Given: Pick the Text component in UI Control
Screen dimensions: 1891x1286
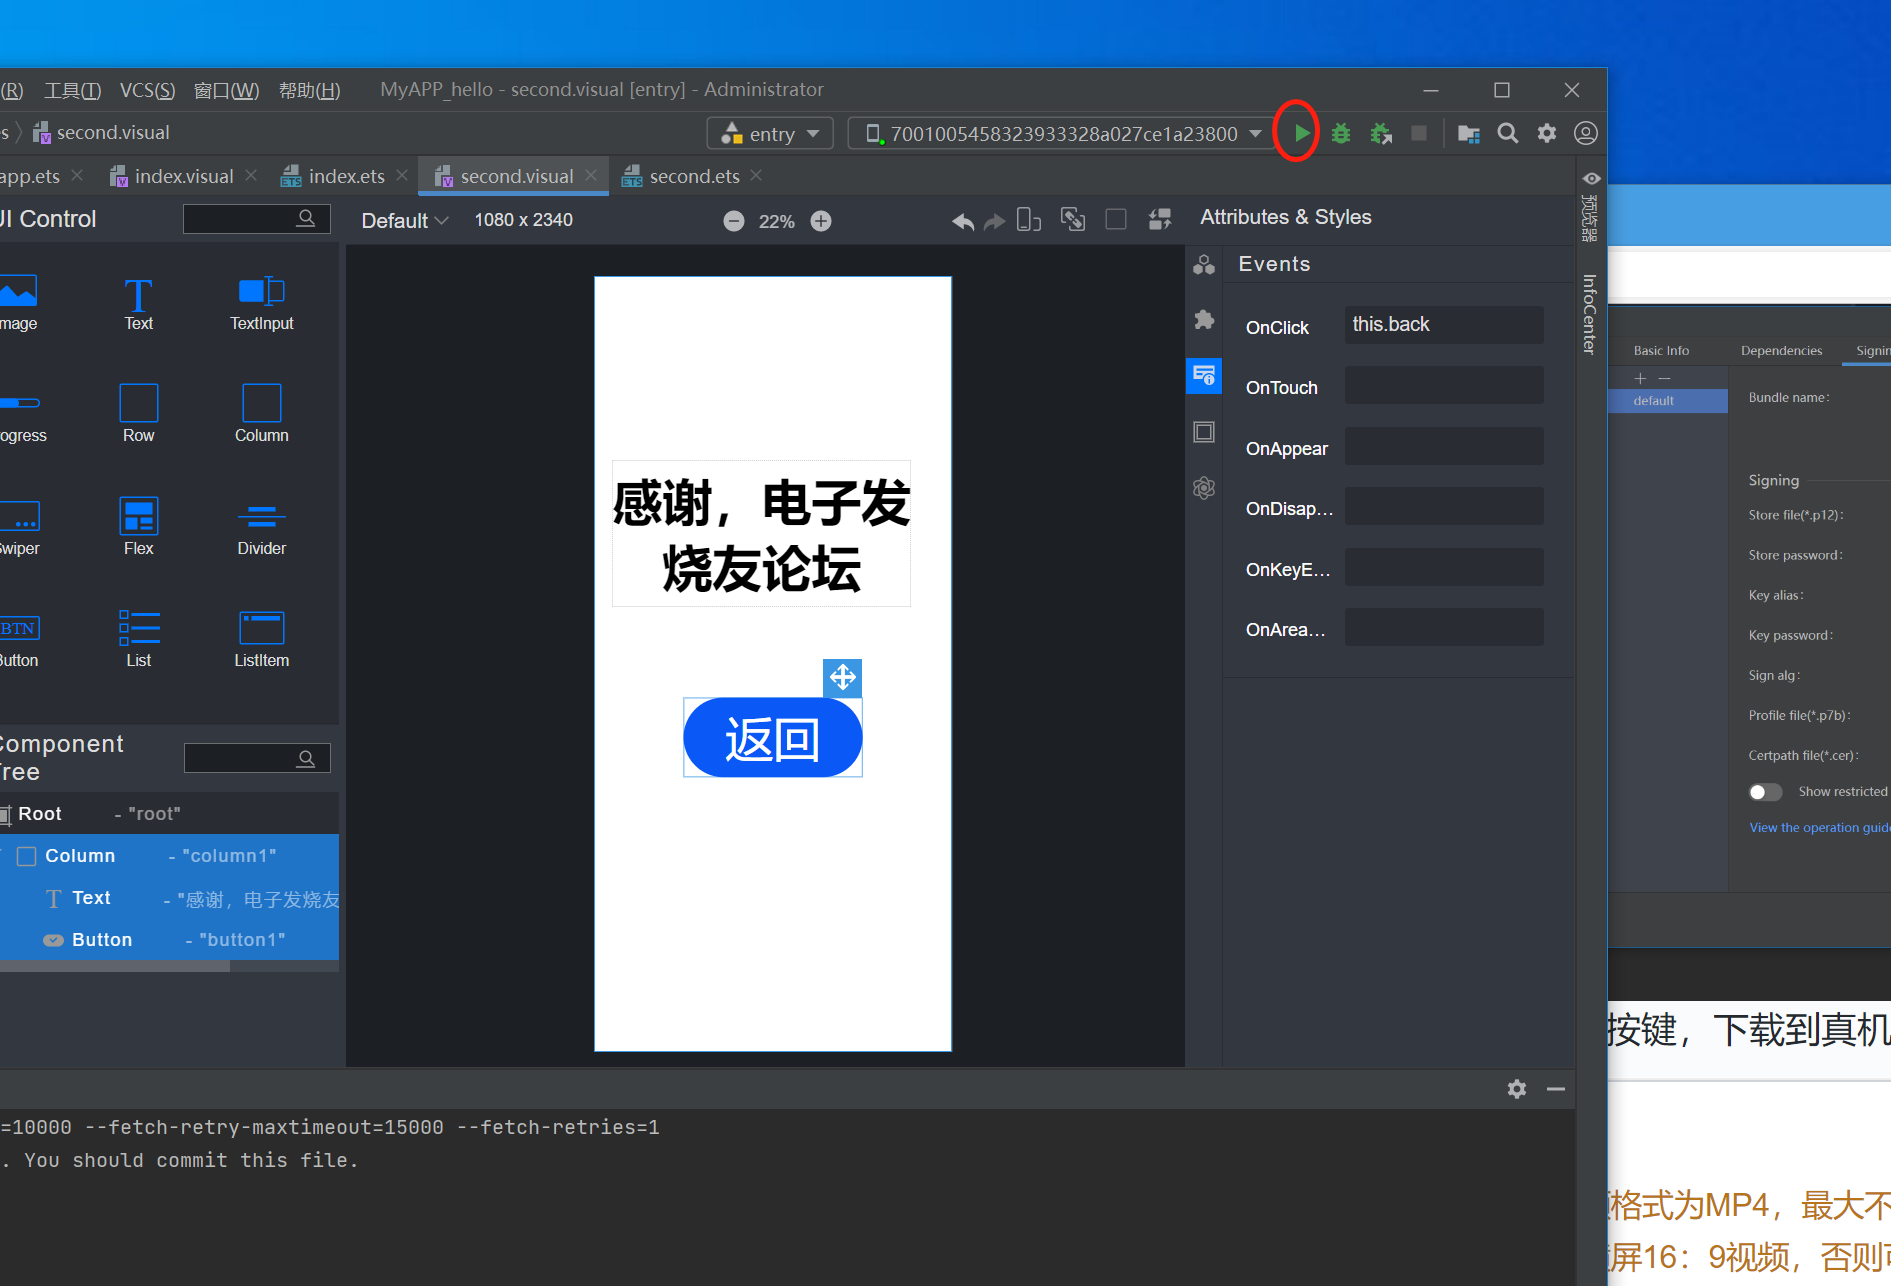Looking at the screenshot, I should click(x=138, y=304).
